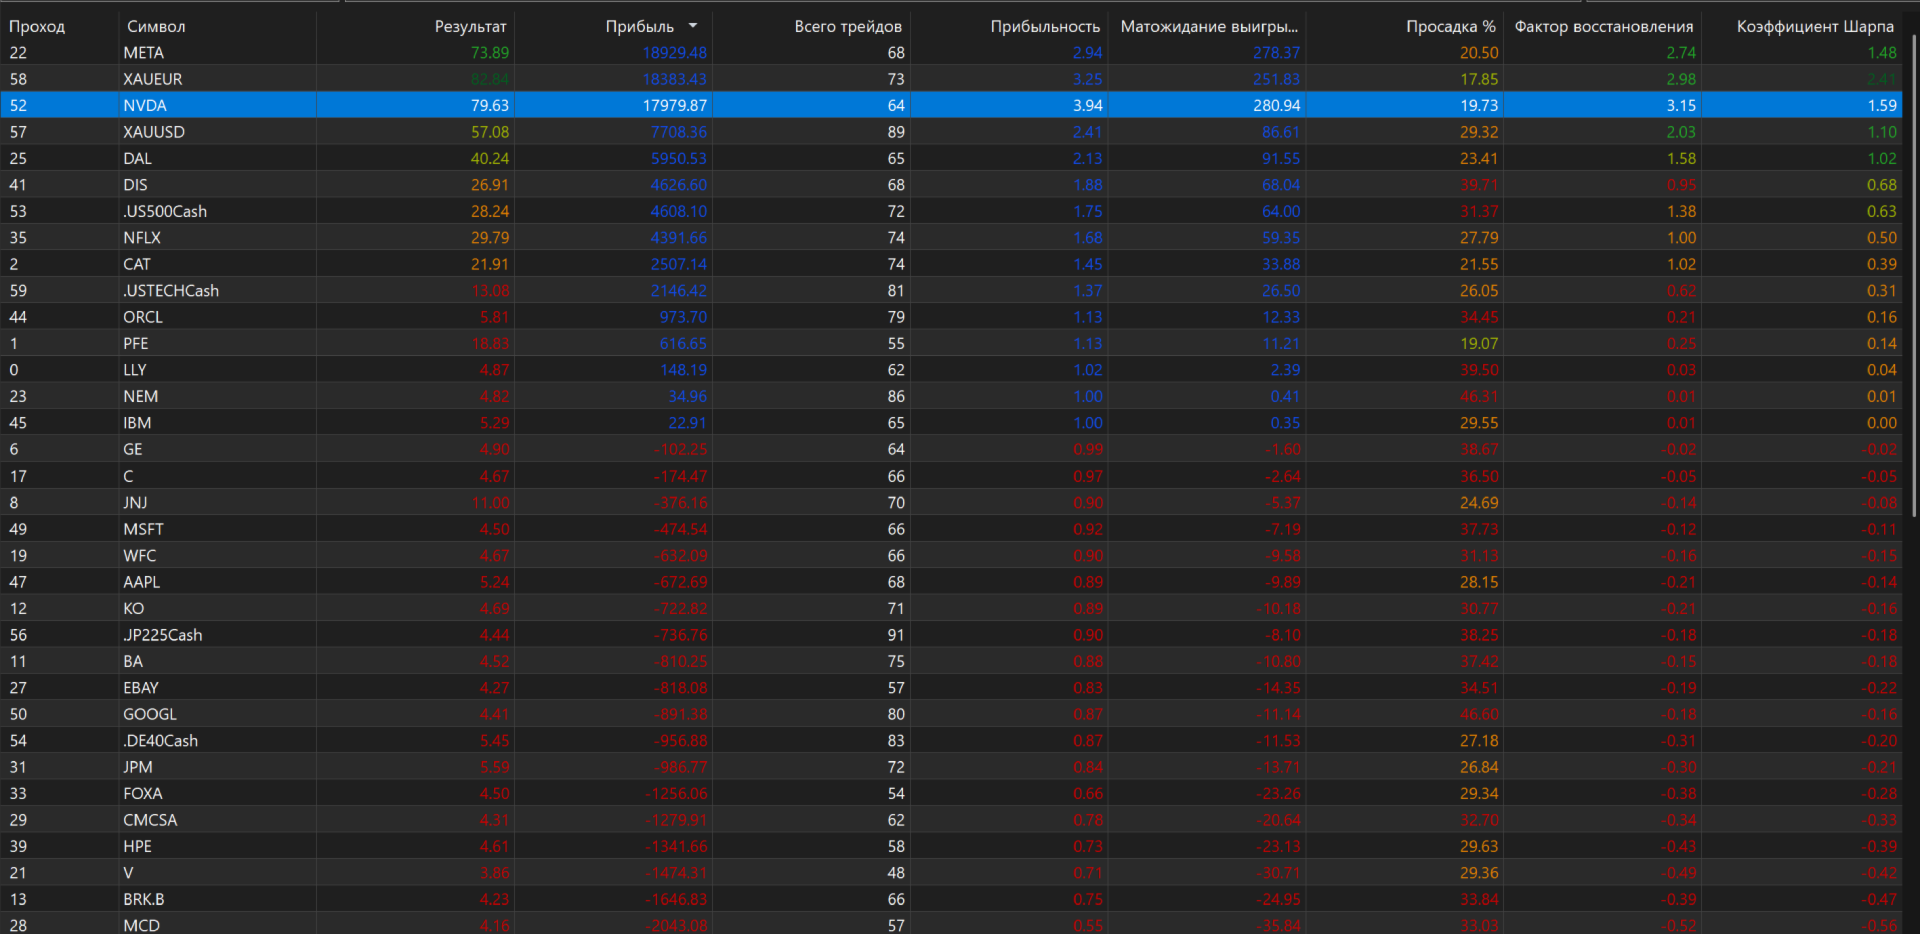The height and width of the screenshot is (934, 1920).
Task: Click NVDA's recovery factor 3.15
Action: 1681,105
